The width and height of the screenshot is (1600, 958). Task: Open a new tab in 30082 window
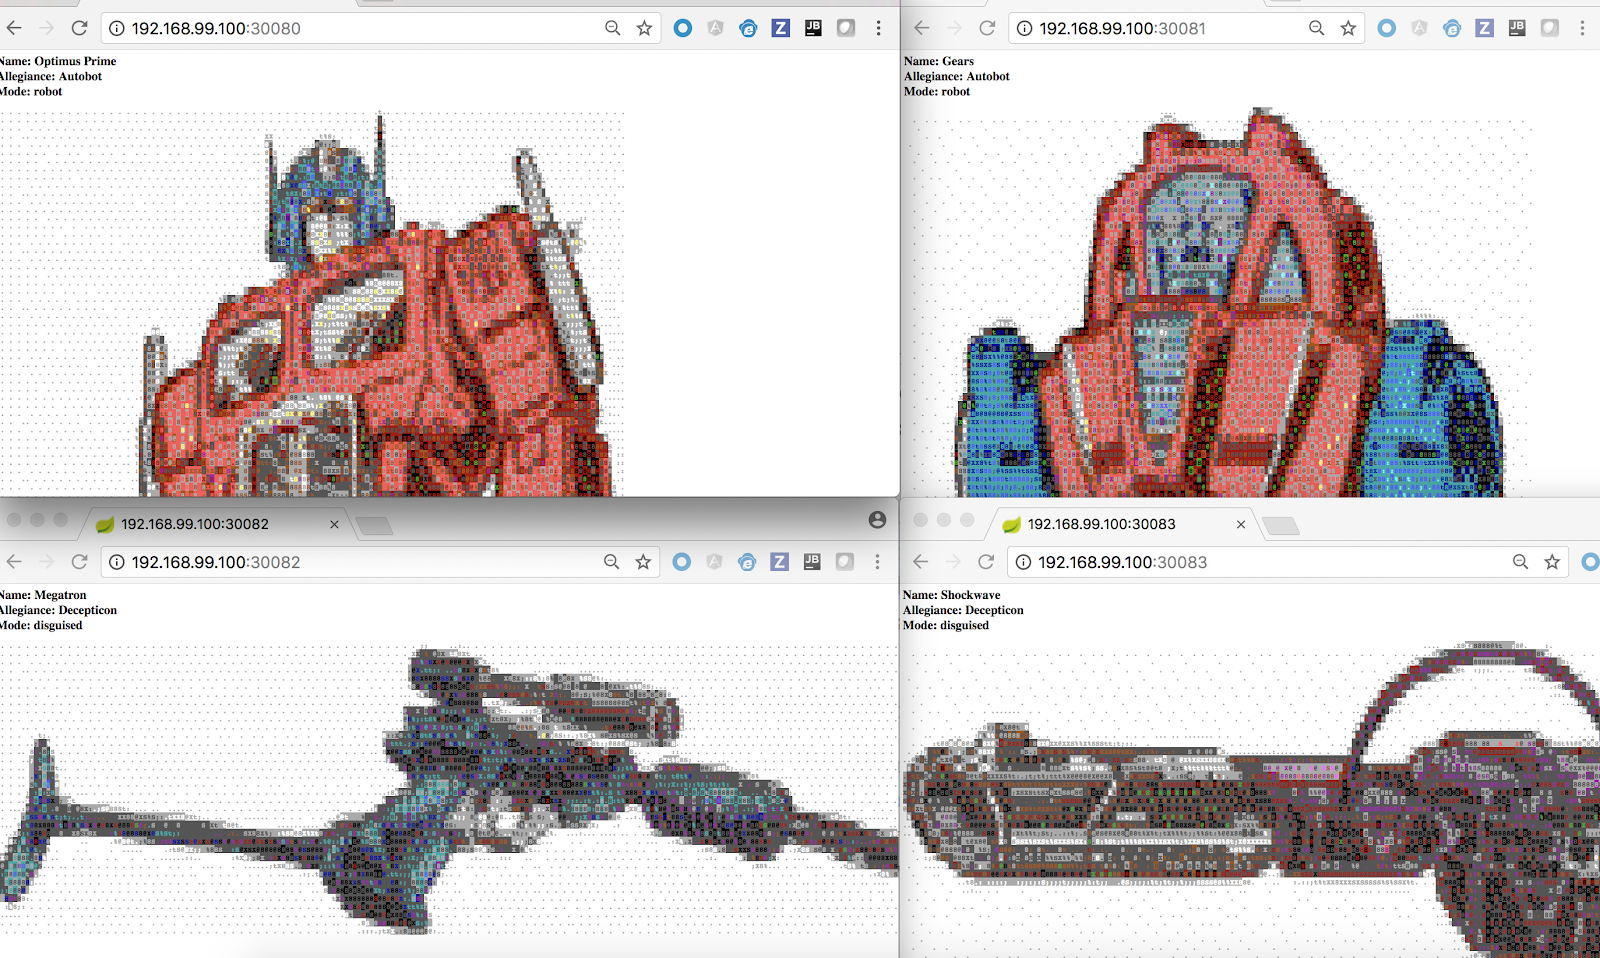(x=375, y=525)
